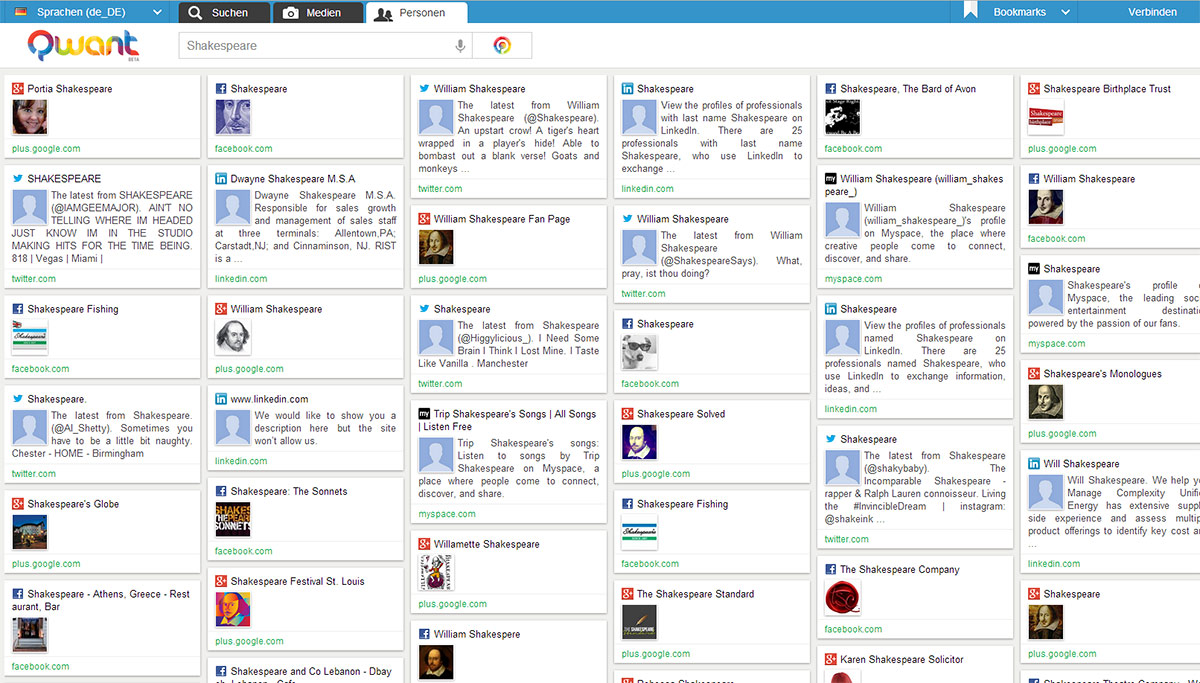This screenshot has width=1200, height=683.
Task: Click LinkedIn icon beside Will Shakespeare
Action: click(1034, 464)
